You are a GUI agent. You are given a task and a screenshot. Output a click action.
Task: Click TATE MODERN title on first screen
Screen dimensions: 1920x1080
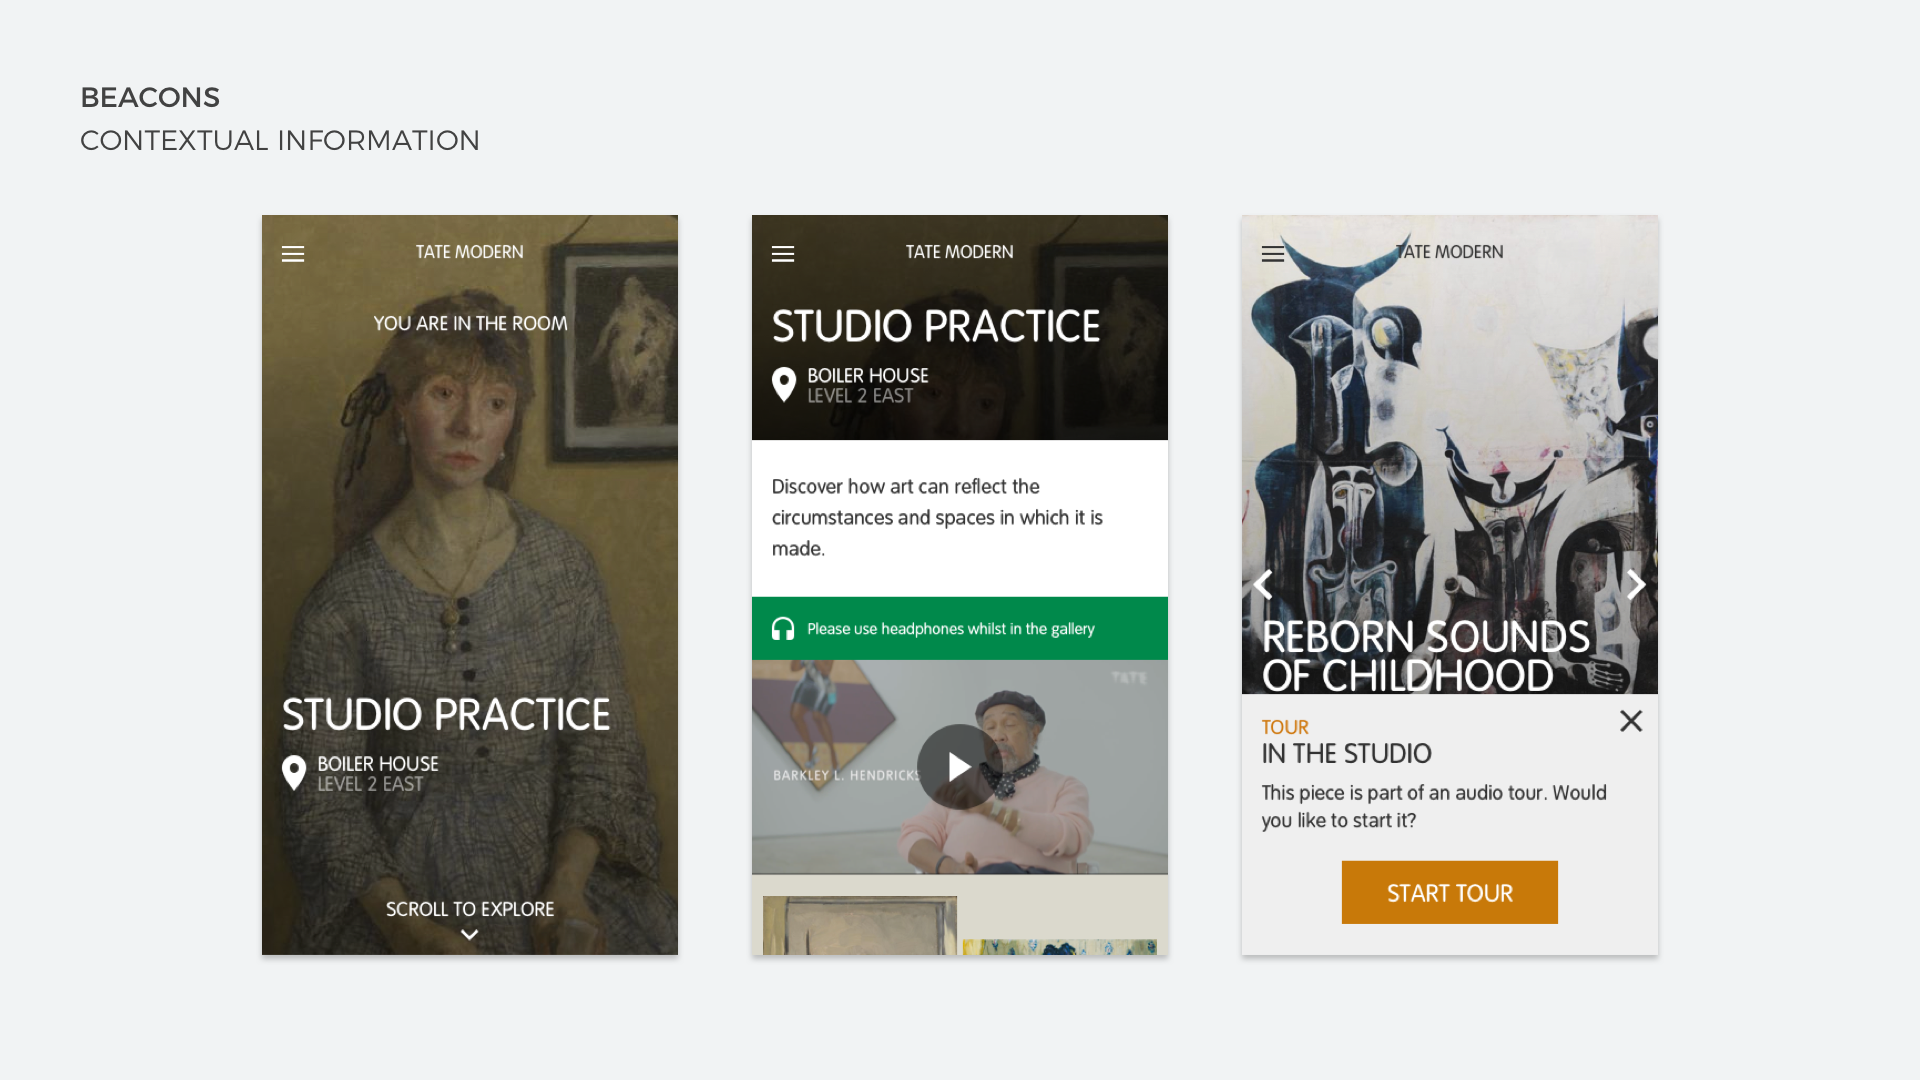point(470,252)
